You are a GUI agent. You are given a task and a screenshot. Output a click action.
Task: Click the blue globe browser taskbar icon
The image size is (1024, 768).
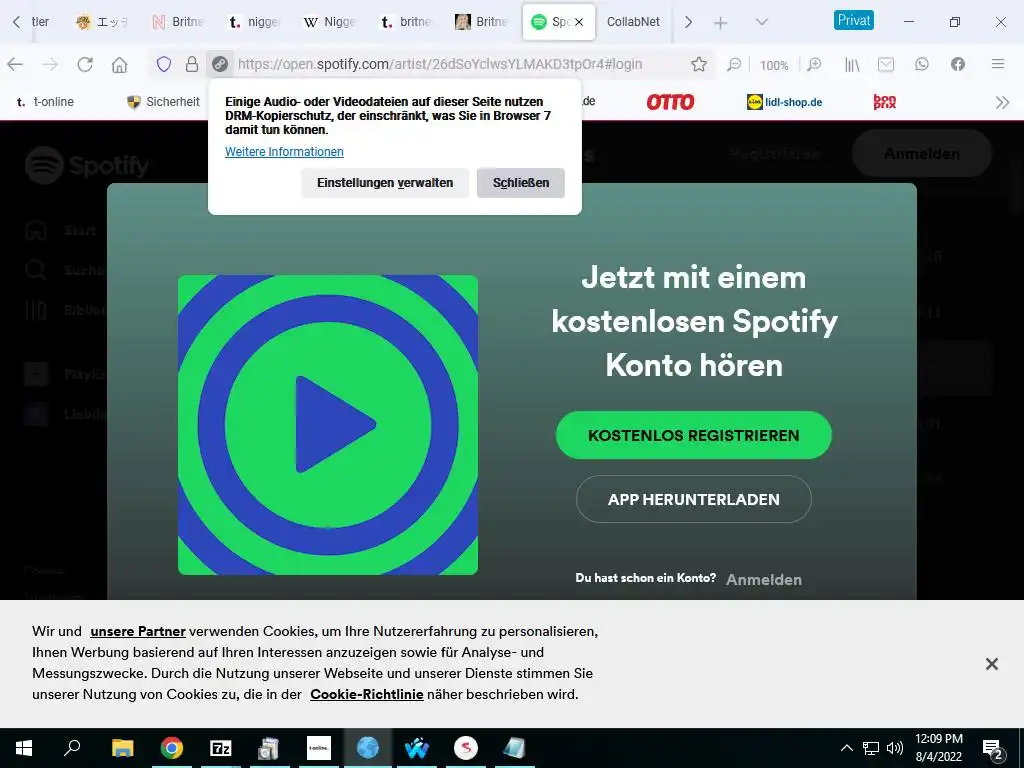pyautogui.click(x=368, y=748)
